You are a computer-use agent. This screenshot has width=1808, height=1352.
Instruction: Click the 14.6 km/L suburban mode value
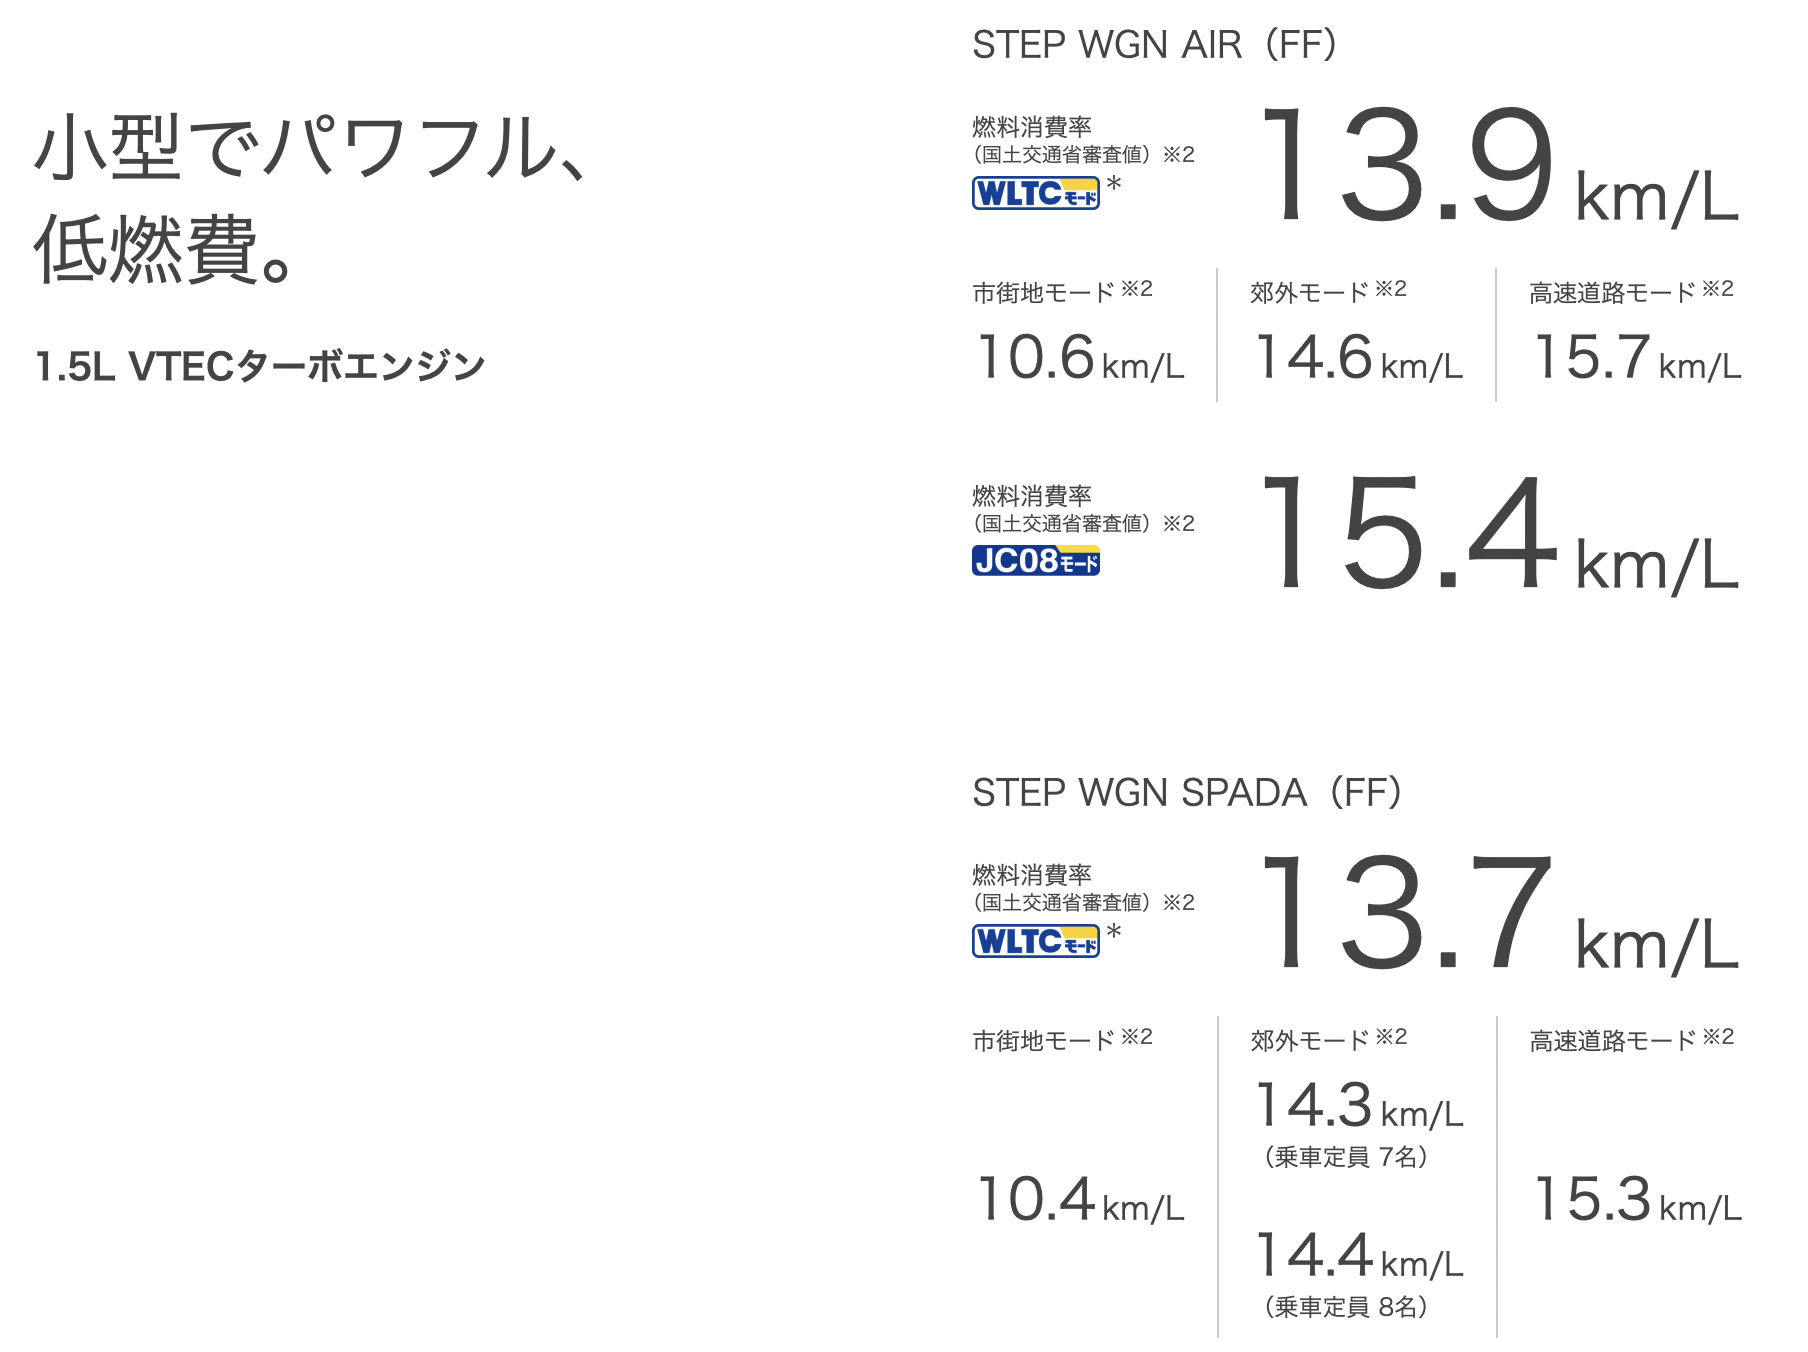(x=1358, y=359)
